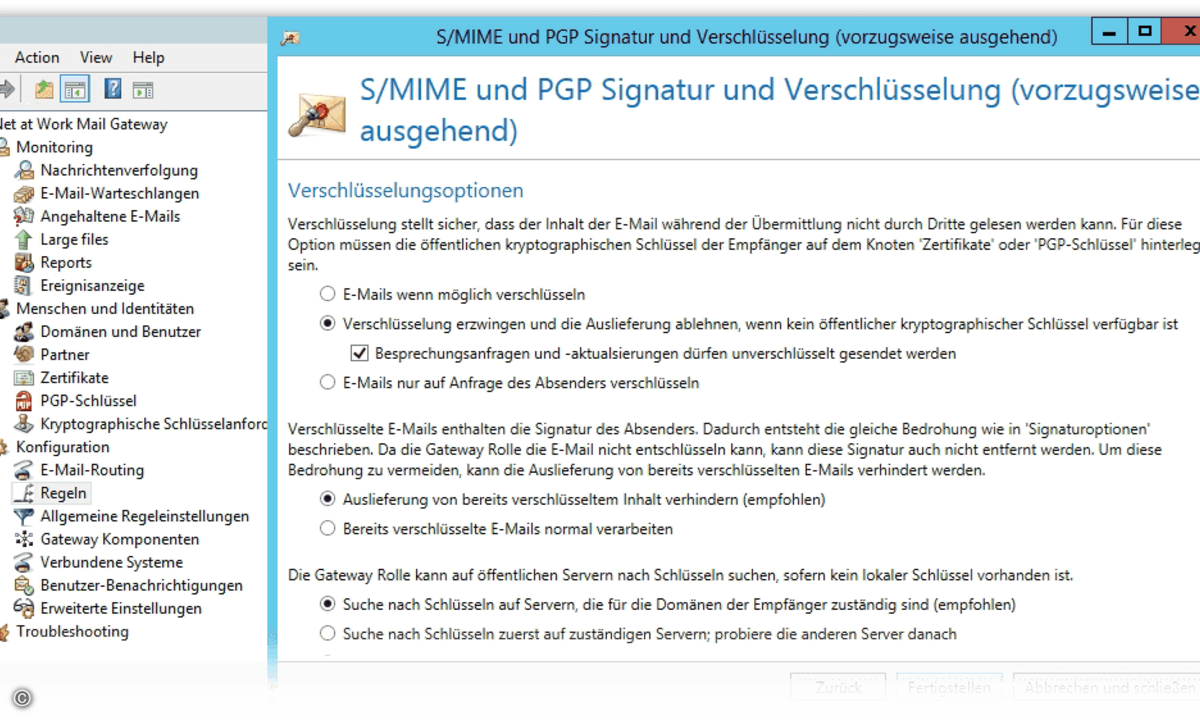Viewport: 1200px width, 720px height.
Task: Open the View menu
Action: point(97,58)
